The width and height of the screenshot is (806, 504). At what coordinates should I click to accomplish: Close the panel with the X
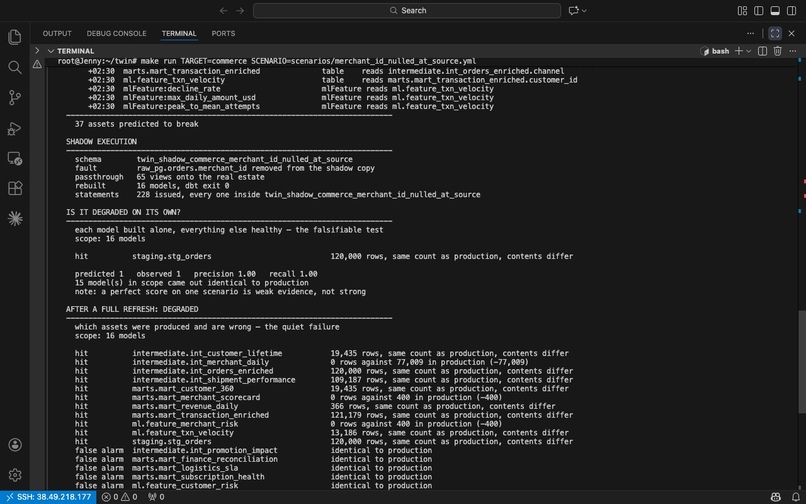[792, 33]
